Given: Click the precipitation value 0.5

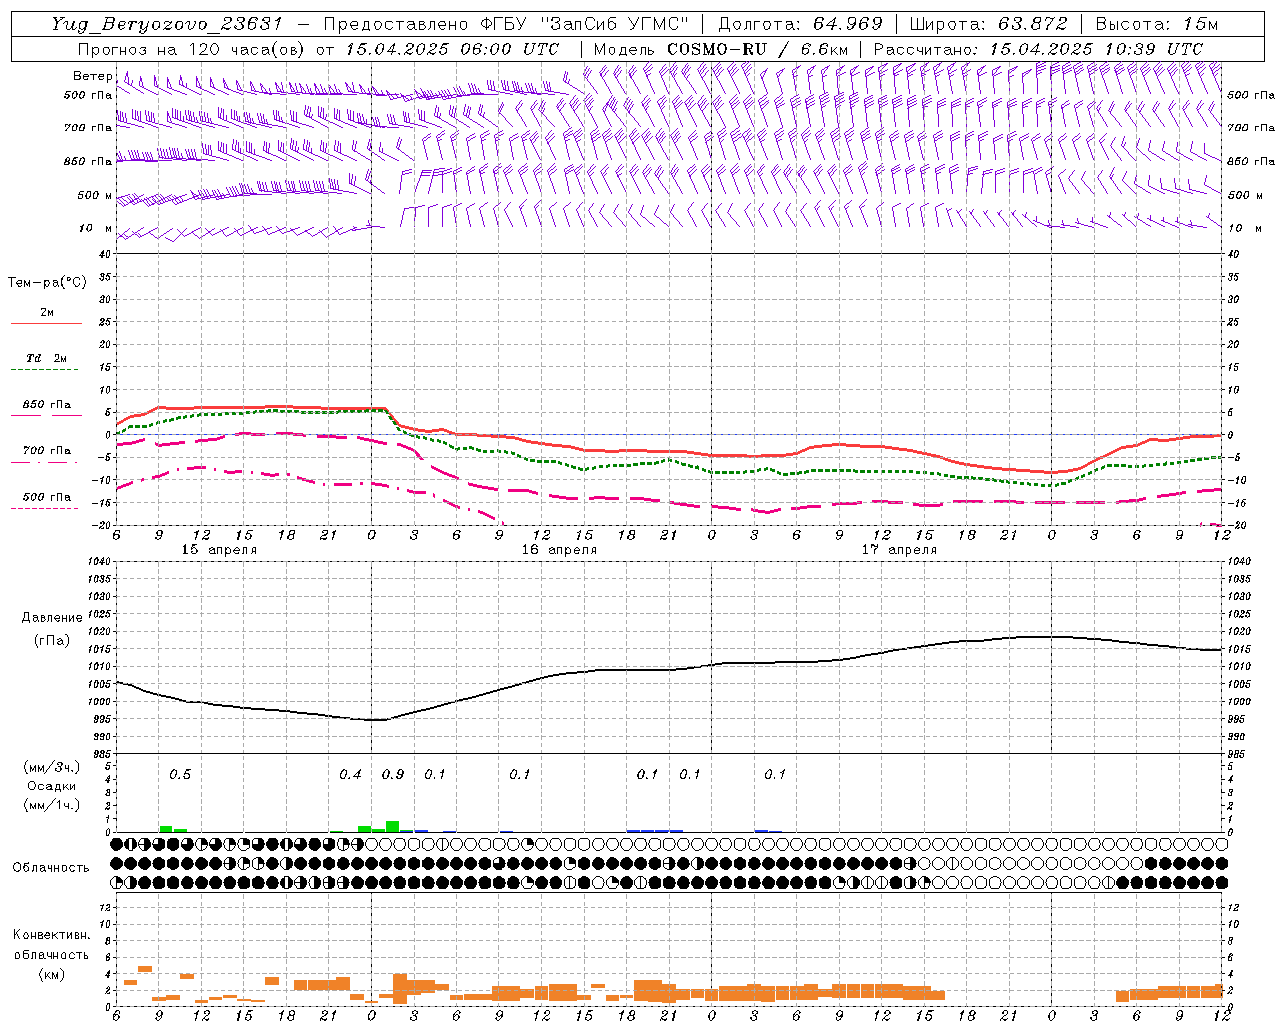Looking at the screenshot, I should [x=180, y=775].
